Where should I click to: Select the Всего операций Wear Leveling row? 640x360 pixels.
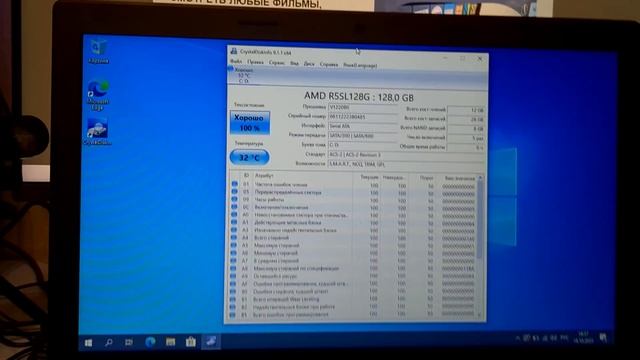coord(352,300)
